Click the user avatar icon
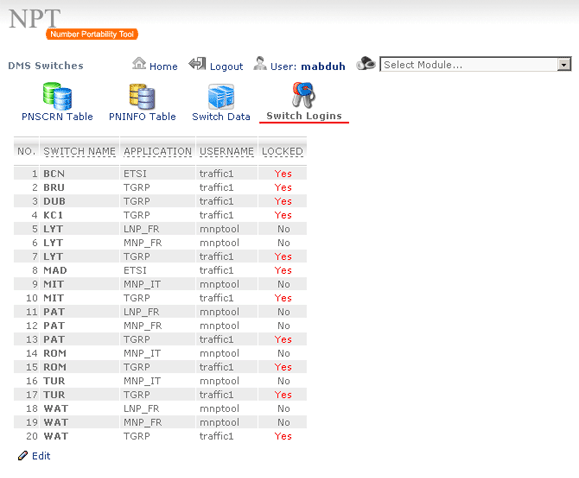This screenshot has height=478, width=579. 260,64
